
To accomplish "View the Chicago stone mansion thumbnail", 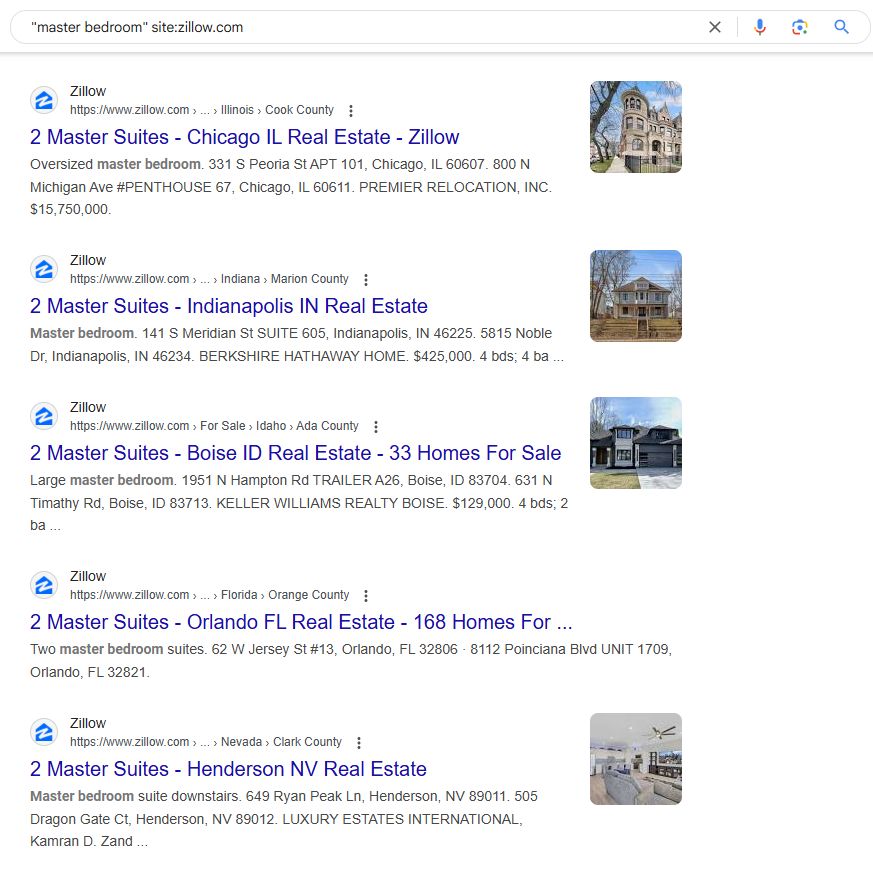I will [636, 127].
